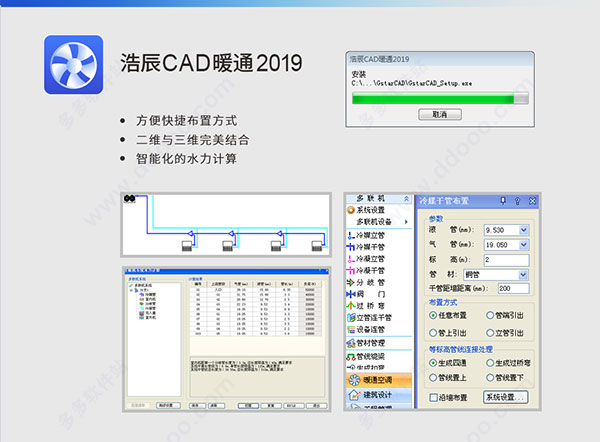Click the green installation progress bar
The width and height of the screenshot is (600, 442).
(440, 98)
